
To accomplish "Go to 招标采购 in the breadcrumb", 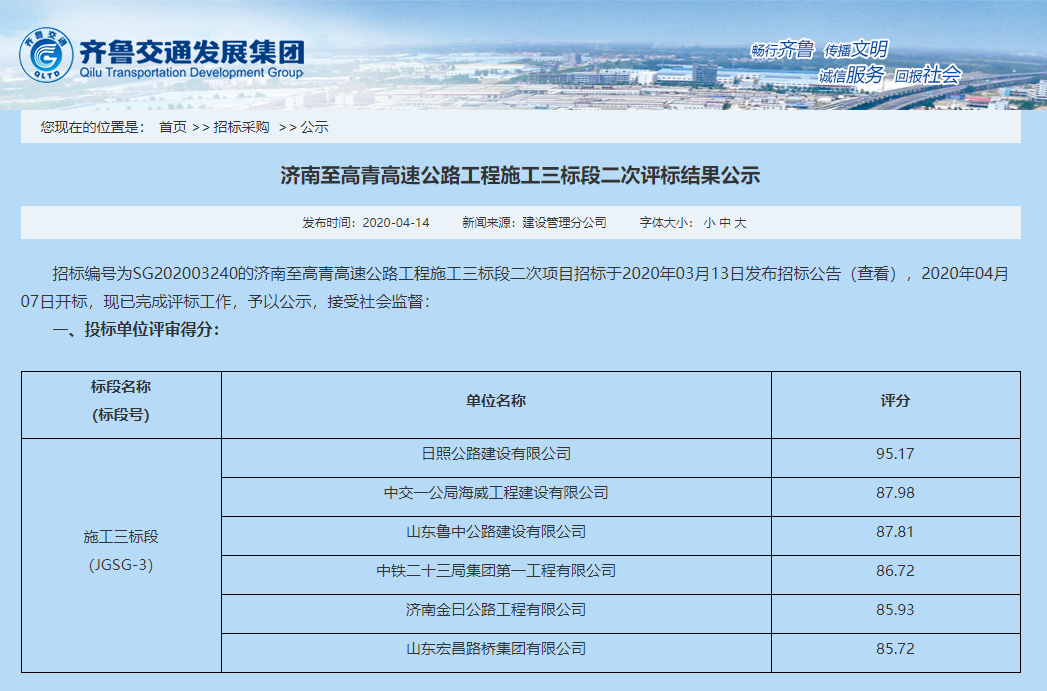I will pos(241,127).
